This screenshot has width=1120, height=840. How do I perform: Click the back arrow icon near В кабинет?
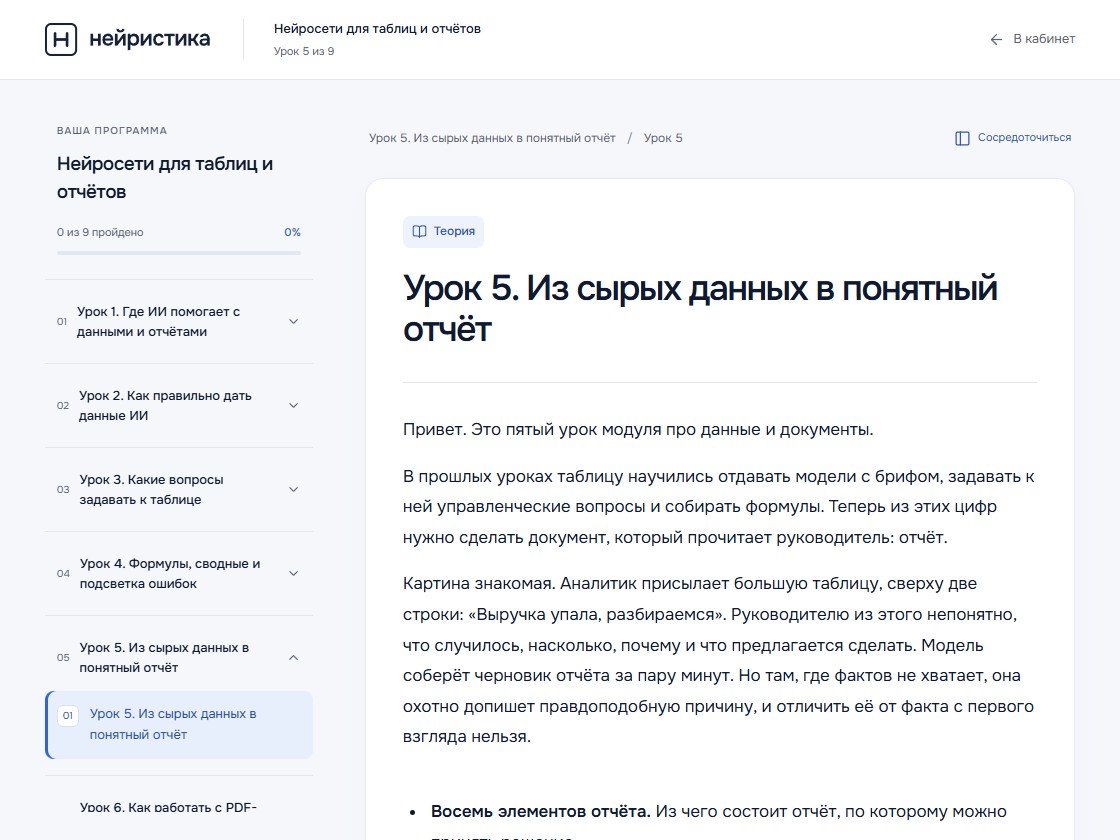coord(996,39)
